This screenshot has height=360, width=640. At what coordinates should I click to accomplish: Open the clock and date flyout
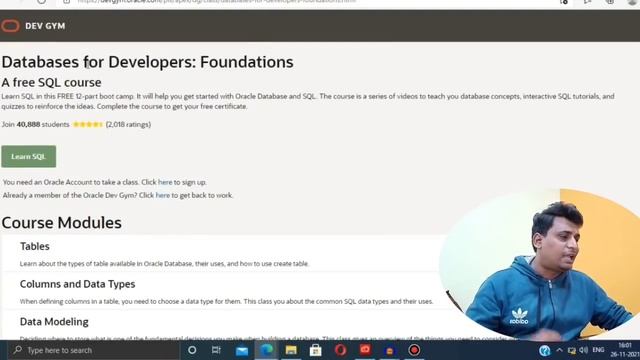[x=625, y=350]
